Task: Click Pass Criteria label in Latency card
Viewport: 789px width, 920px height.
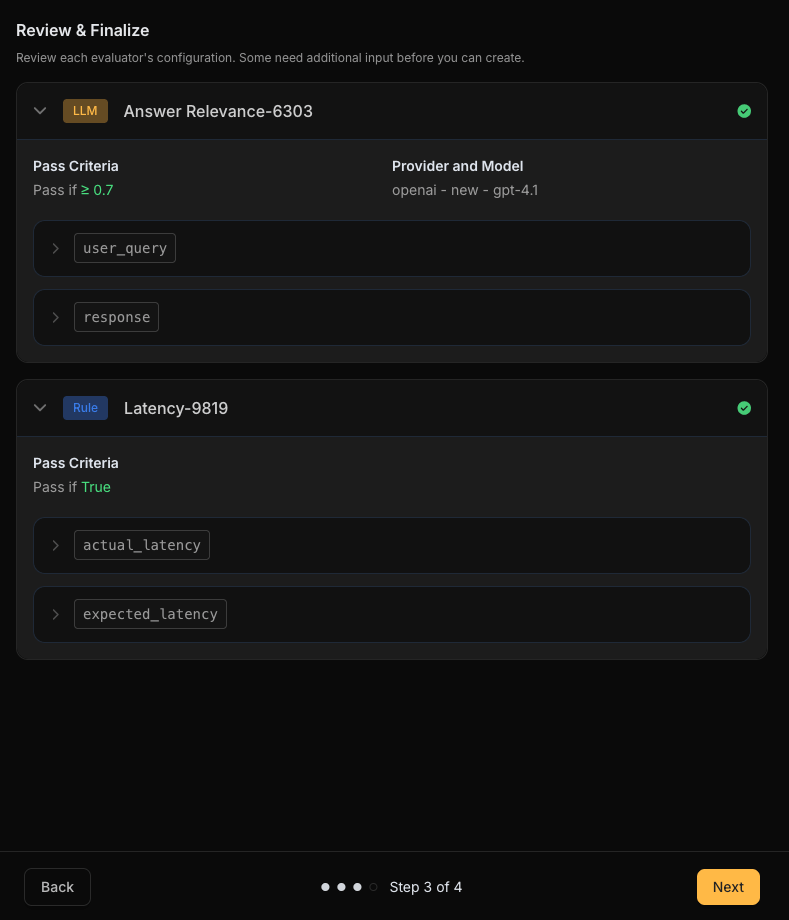Action: pyautogui.click(x=76, y=463)
